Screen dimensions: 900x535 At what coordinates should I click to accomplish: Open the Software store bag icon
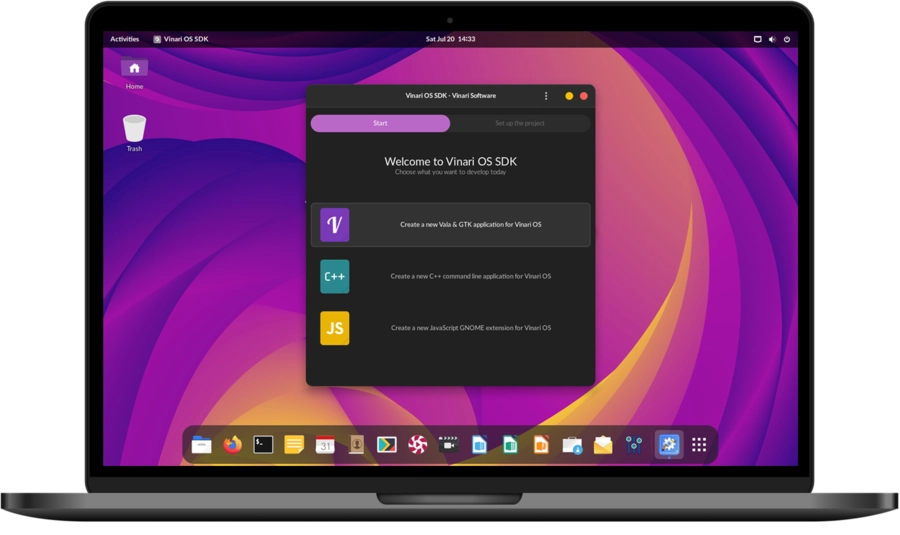(572, 445)
